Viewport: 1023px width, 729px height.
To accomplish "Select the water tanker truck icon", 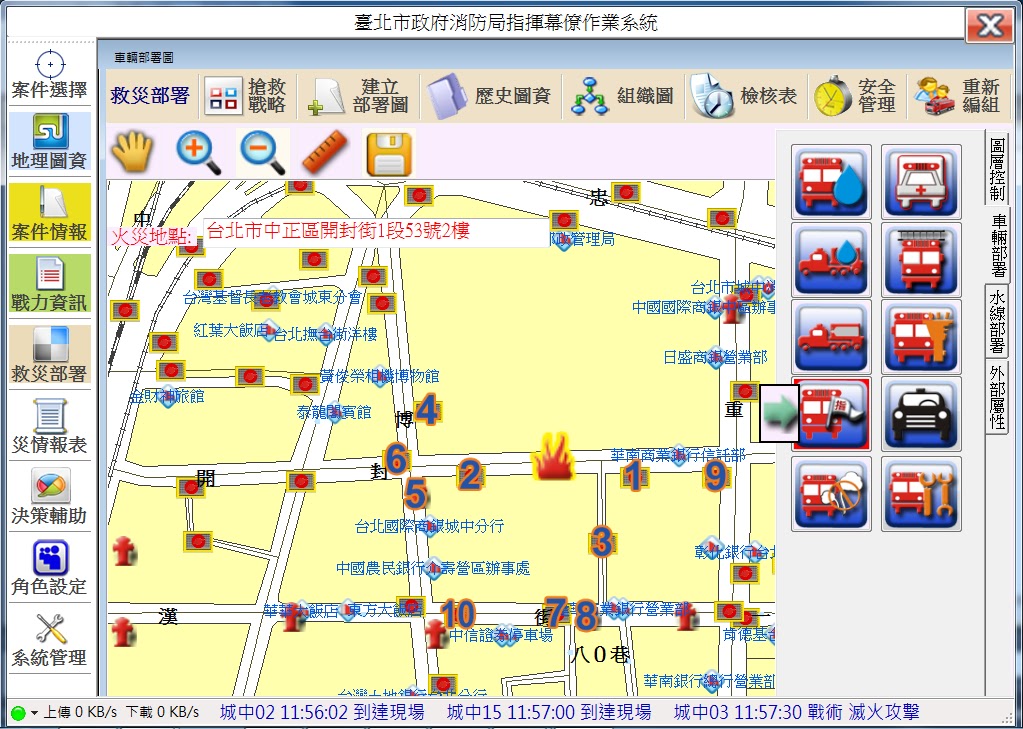I will click(x=831, y=260).
